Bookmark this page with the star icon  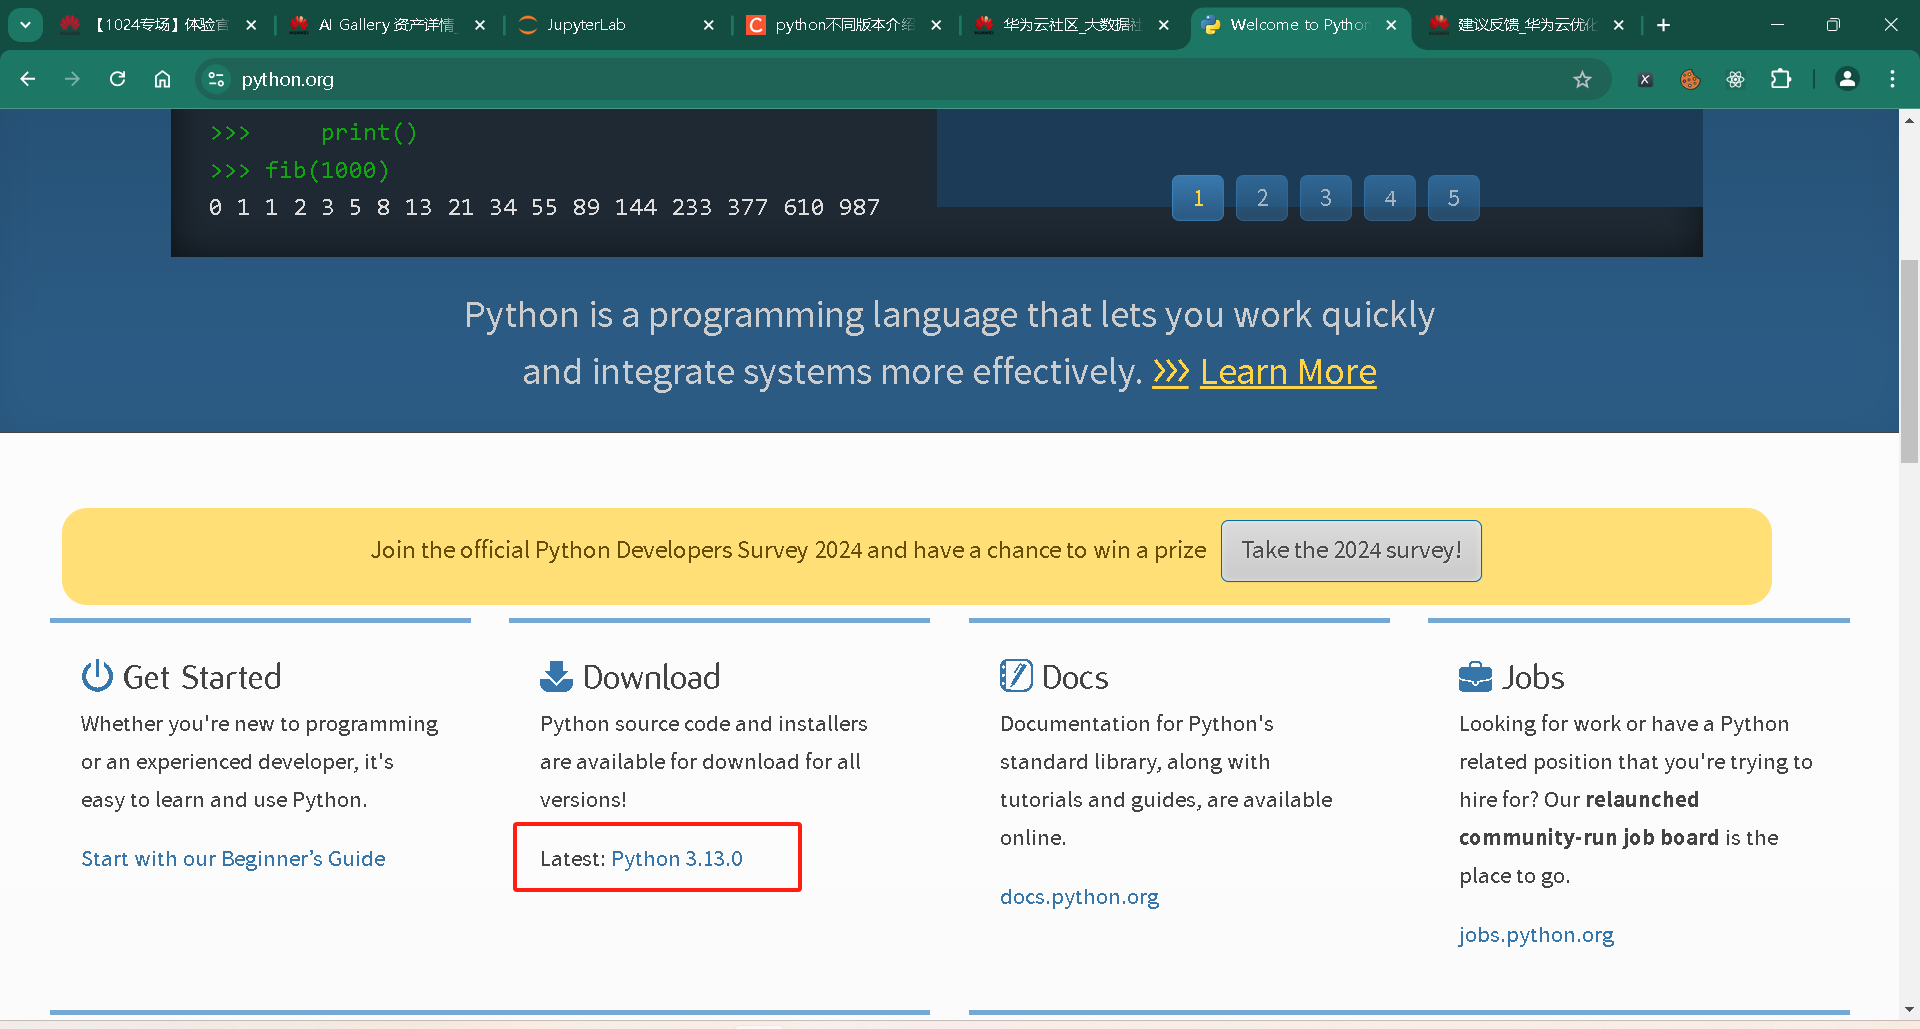1582,79
